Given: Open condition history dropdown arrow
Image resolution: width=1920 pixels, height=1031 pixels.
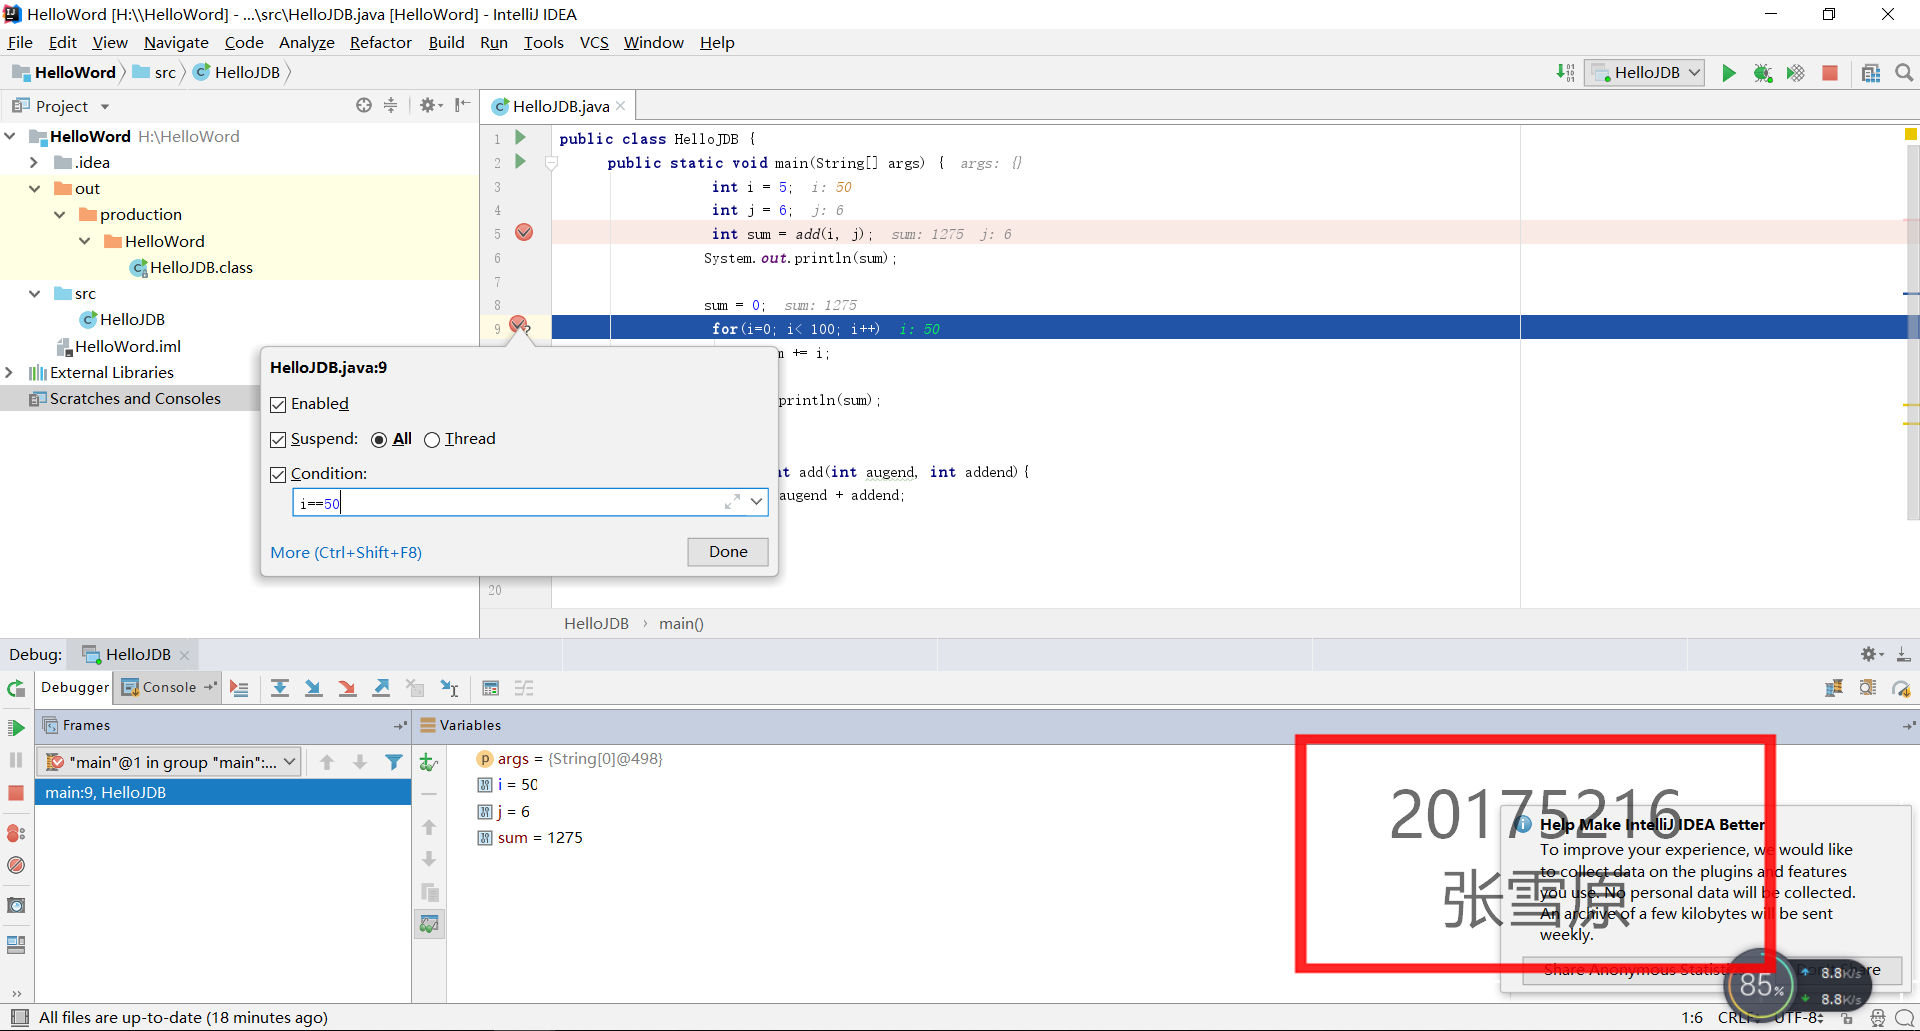Looking at the screenshot, I should pyautogui.click(x=757, y=502).
